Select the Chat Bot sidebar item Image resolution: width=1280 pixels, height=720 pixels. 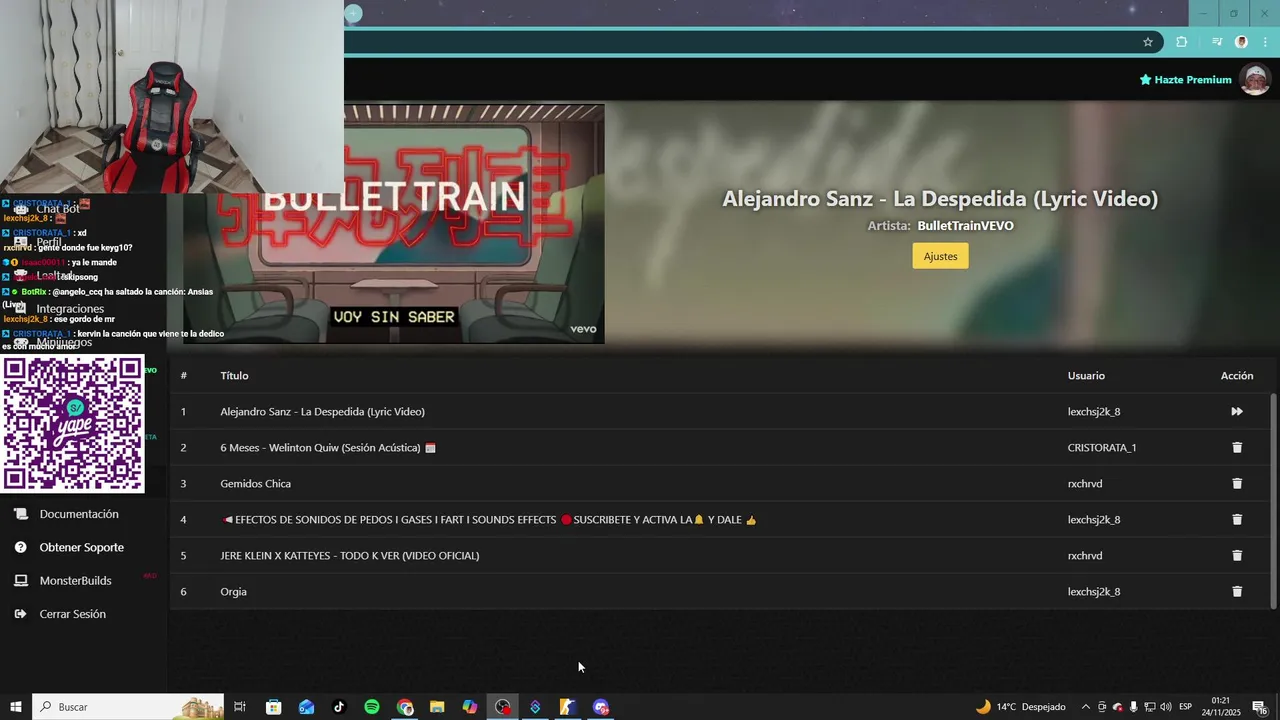58,209
